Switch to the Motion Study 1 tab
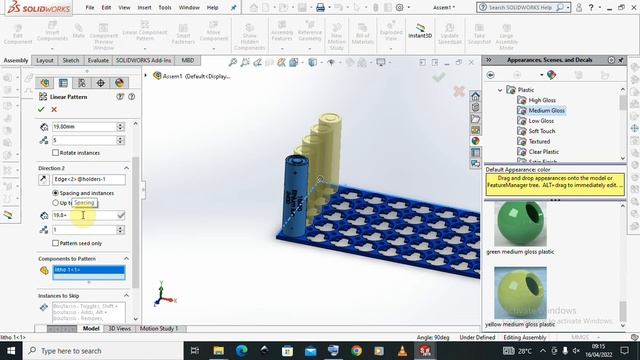The height and width of the screenshot is (360, 640). click(x=159, y=329)
